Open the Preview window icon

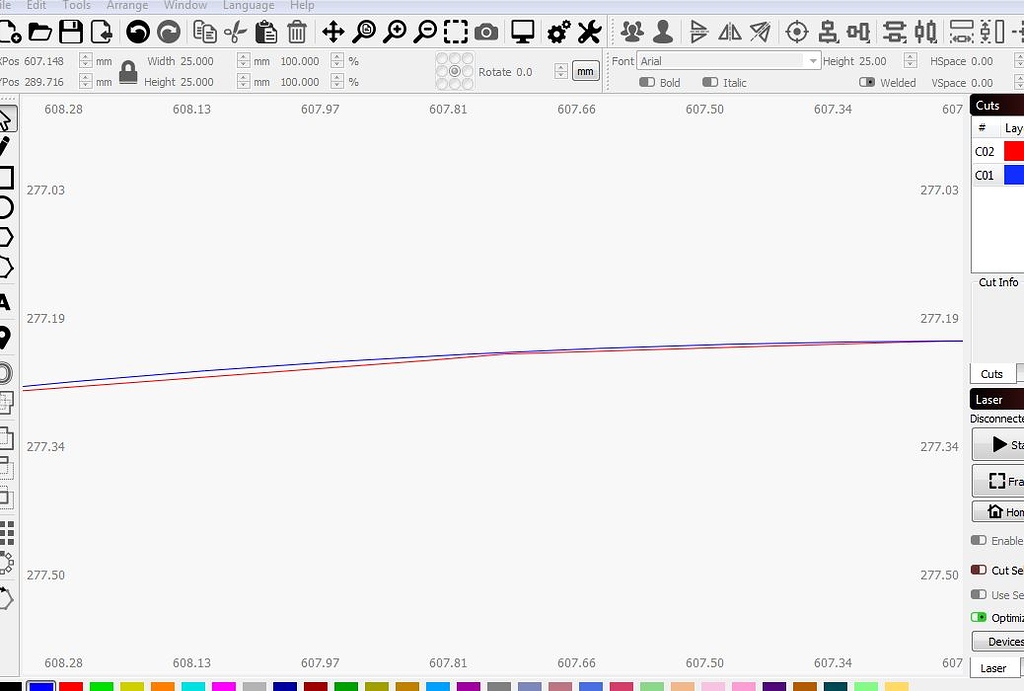[x=522, y=31]
